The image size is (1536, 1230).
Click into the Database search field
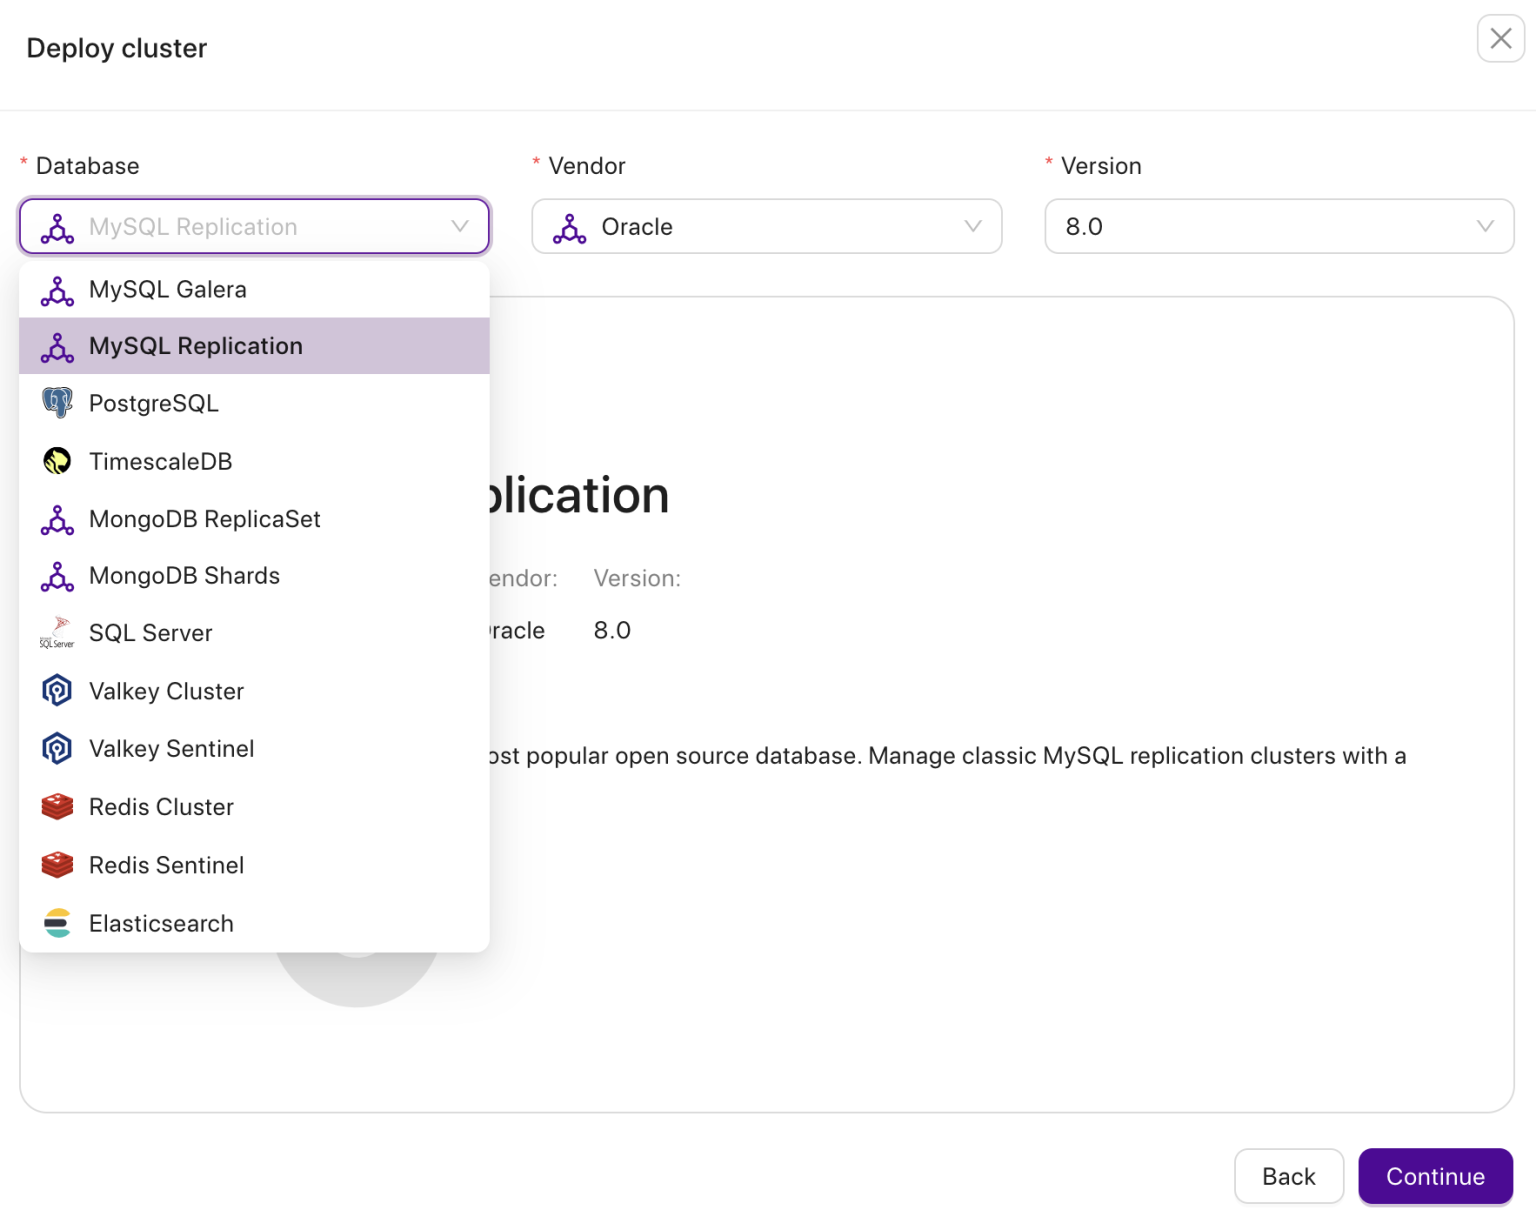click(x=260, y=227)
